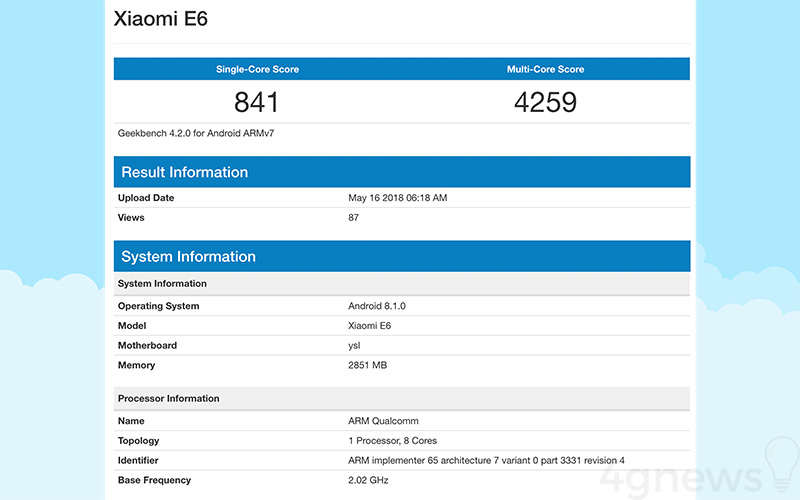
Task: Select the 2.02 GHz frequency value
Action: 368,480
